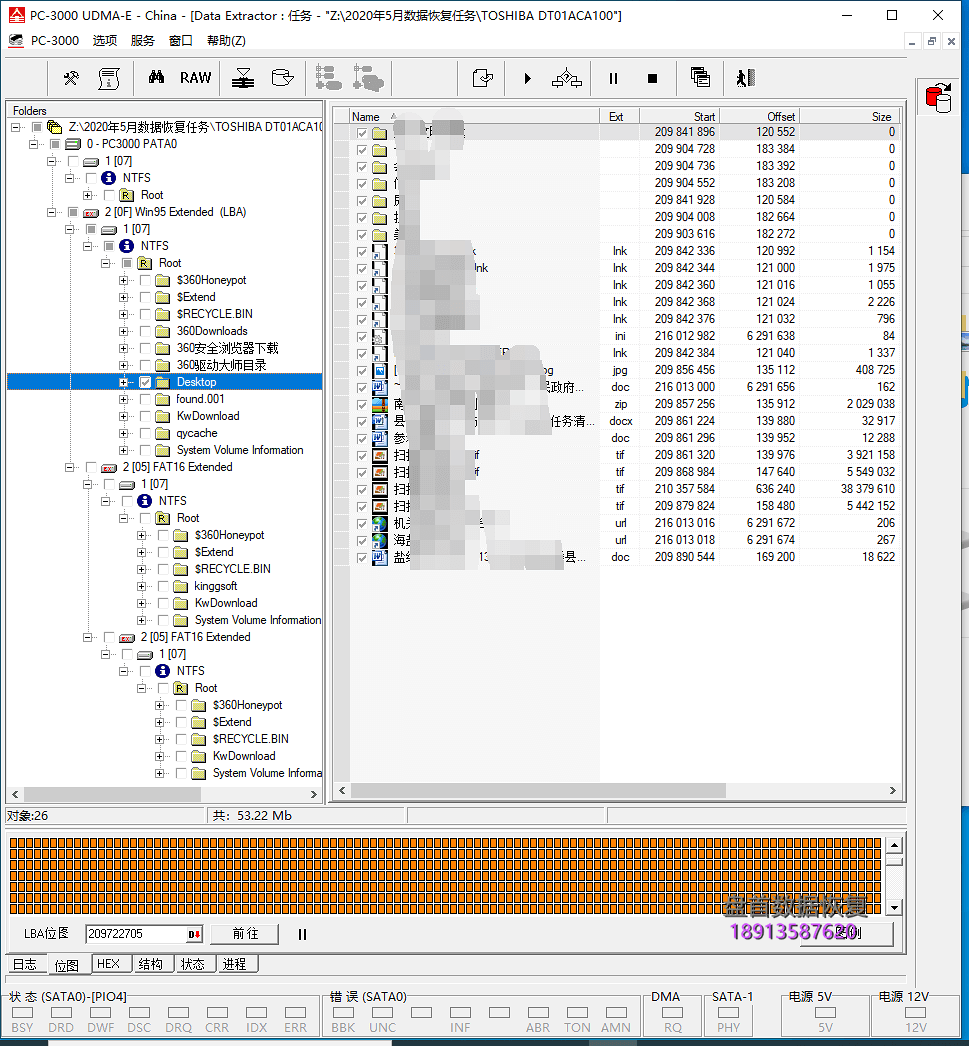Click the PC-3000 app icon in menu bar
Viewport: 969px width, 1046px height.
coord(16,41)
